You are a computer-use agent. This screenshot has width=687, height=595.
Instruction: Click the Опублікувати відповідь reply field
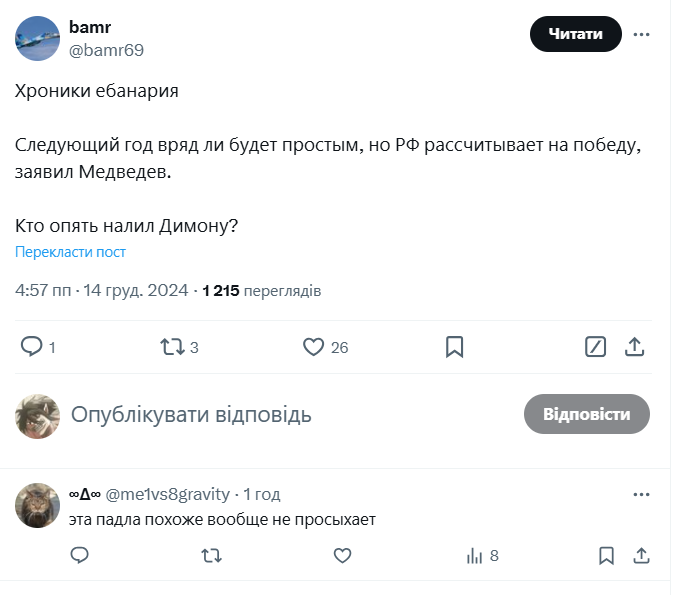pos(190,414)
